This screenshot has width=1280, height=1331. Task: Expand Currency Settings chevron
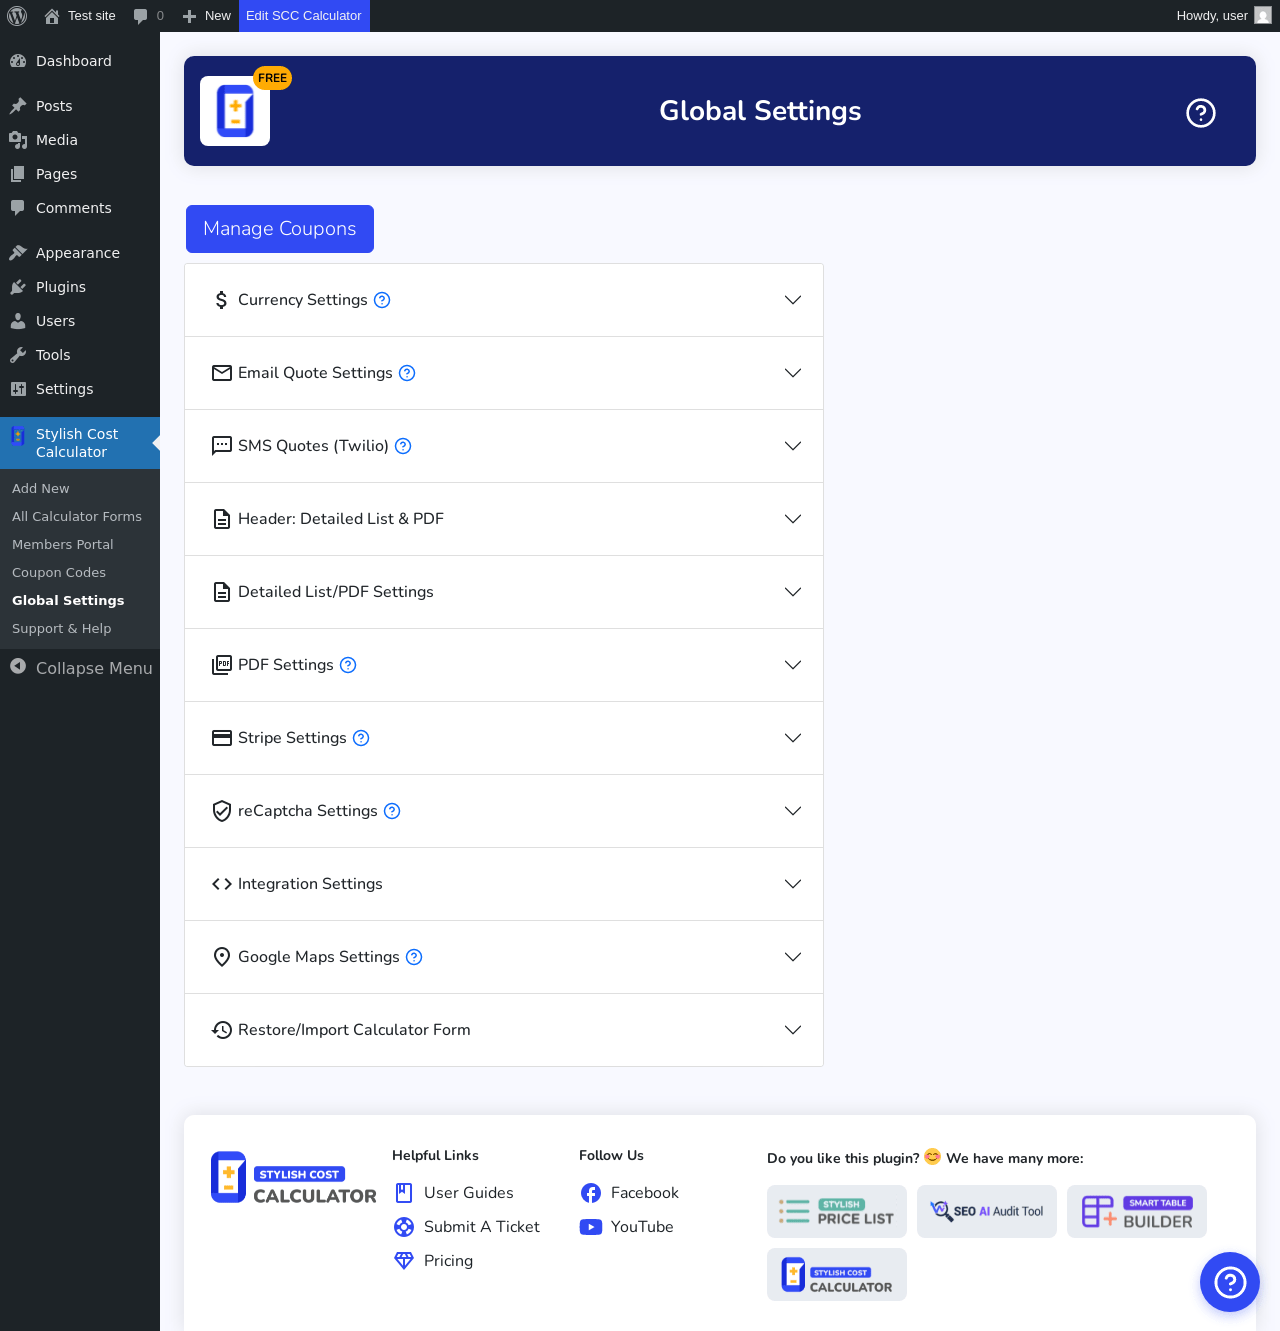point(793,300)
